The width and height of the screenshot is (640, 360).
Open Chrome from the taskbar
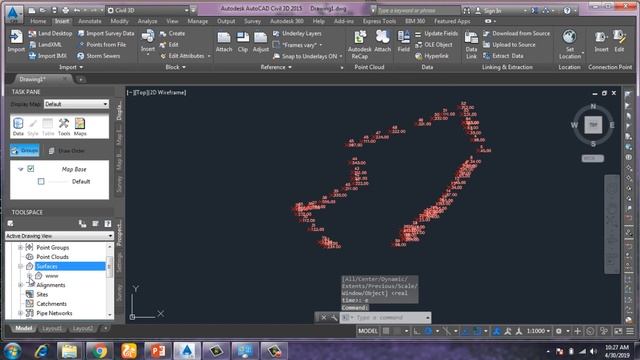coord(99,351)
